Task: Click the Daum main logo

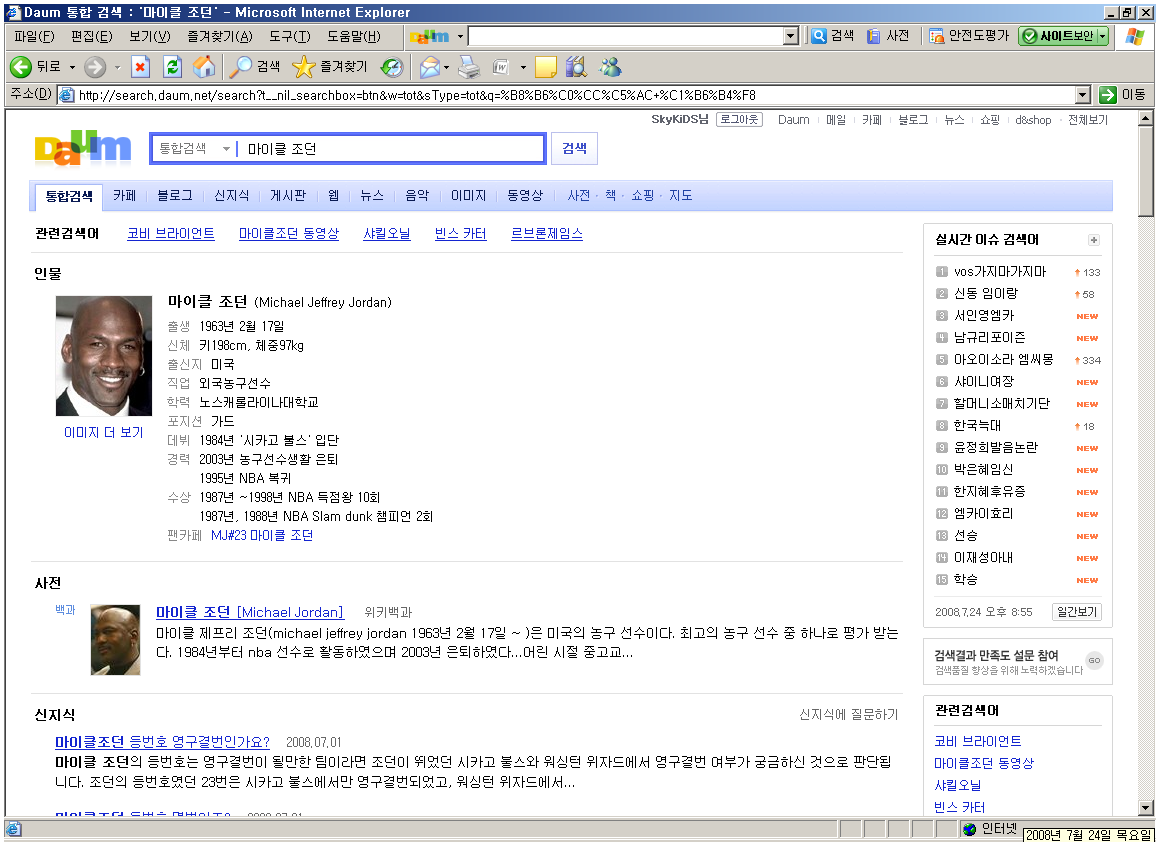Action: point(83,147)
